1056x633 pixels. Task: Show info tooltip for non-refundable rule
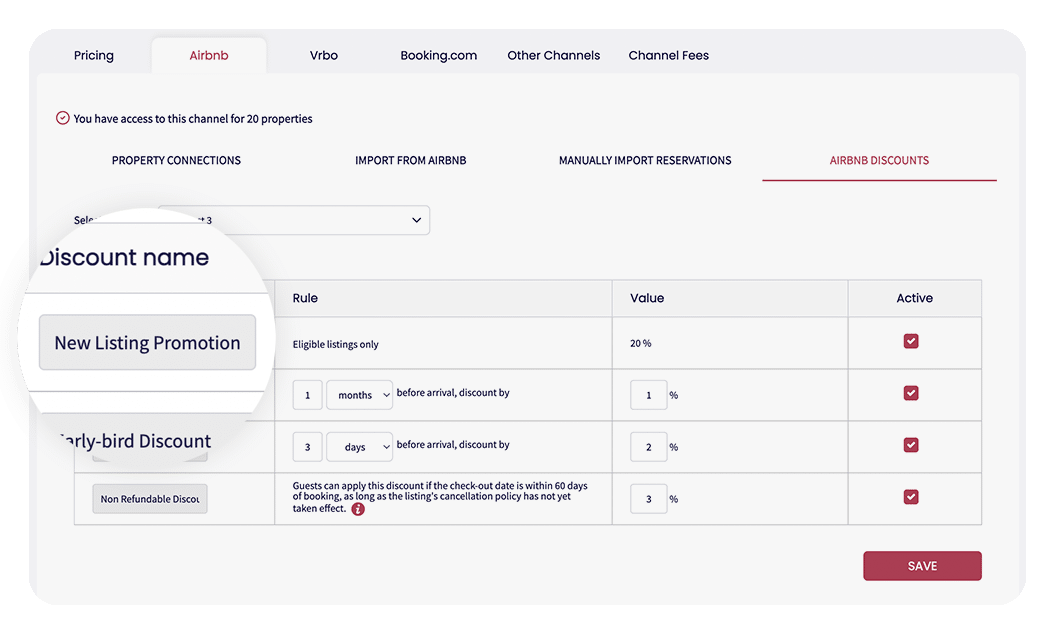pyautogui.click(x=358, y=509)
